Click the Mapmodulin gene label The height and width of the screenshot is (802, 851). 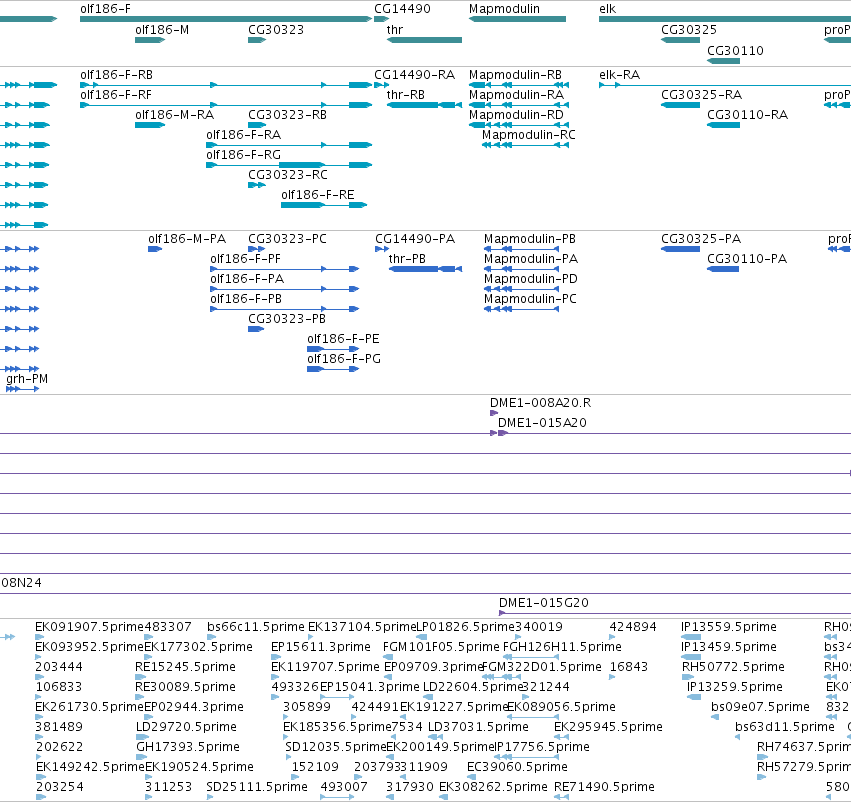click(504, 9)
